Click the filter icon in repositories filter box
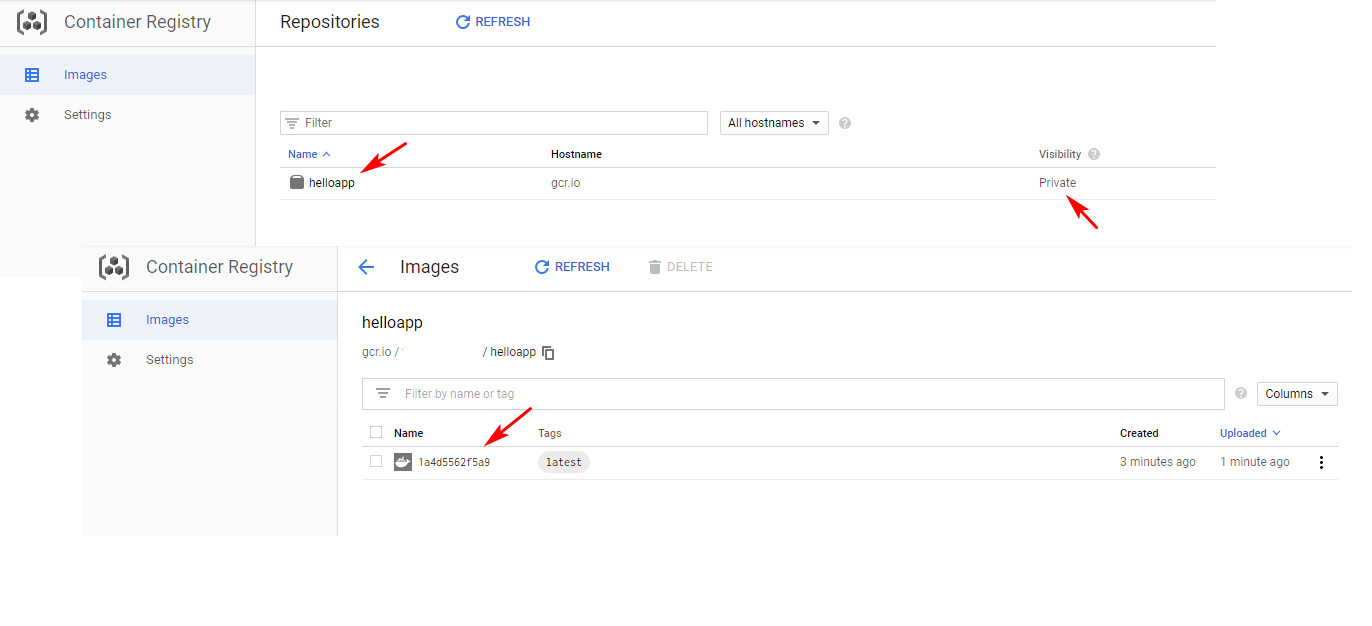Viewport: 1372px width, 626px height. click(x=292, y=123)
